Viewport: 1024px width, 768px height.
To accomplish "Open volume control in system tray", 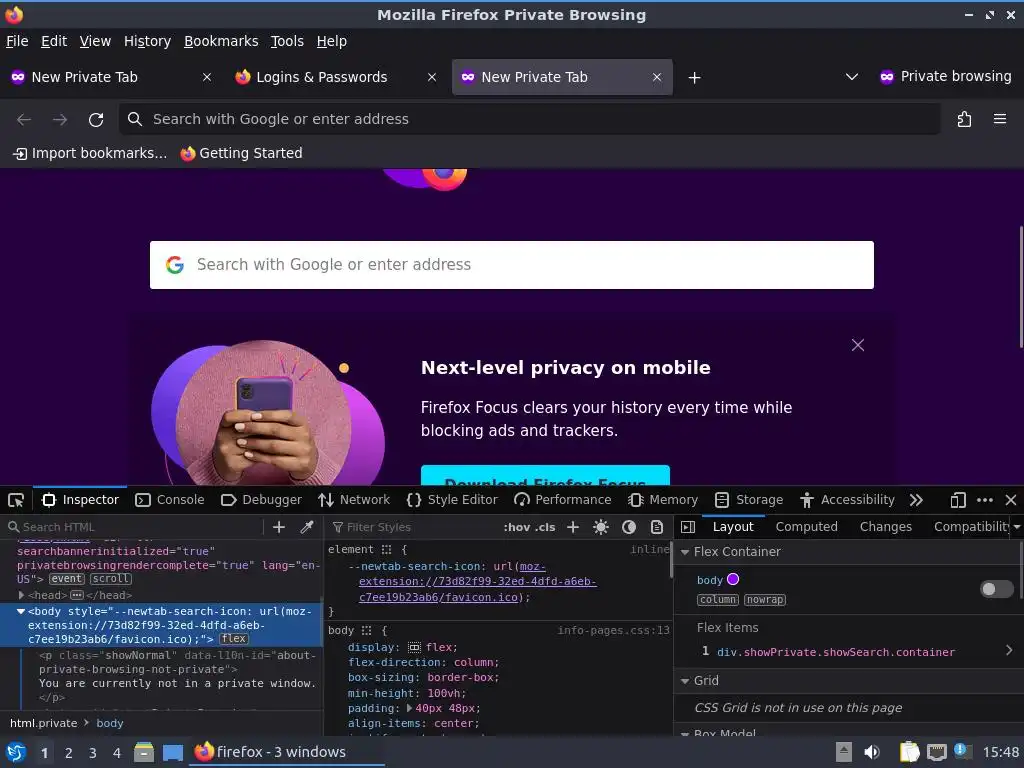I will click(x=872, y=753).
